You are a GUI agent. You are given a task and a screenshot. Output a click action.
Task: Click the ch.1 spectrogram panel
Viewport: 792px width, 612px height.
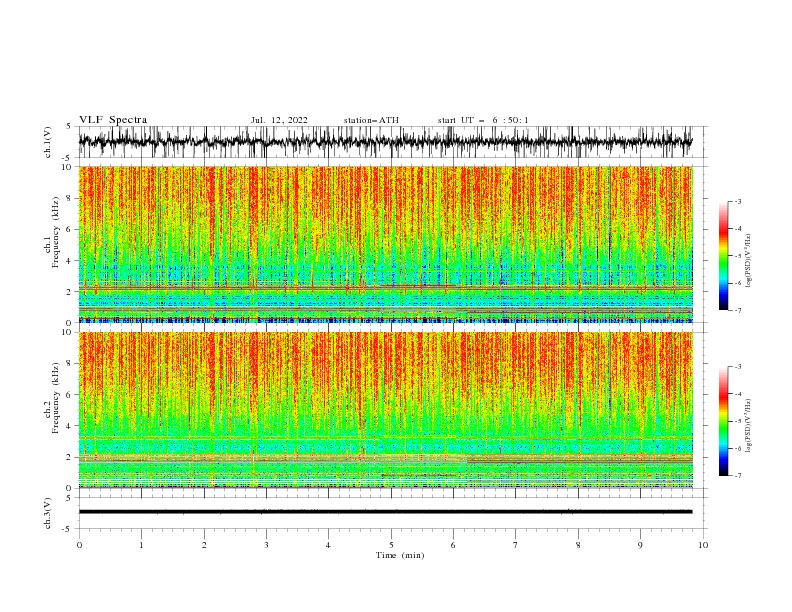tap(385, 244)
